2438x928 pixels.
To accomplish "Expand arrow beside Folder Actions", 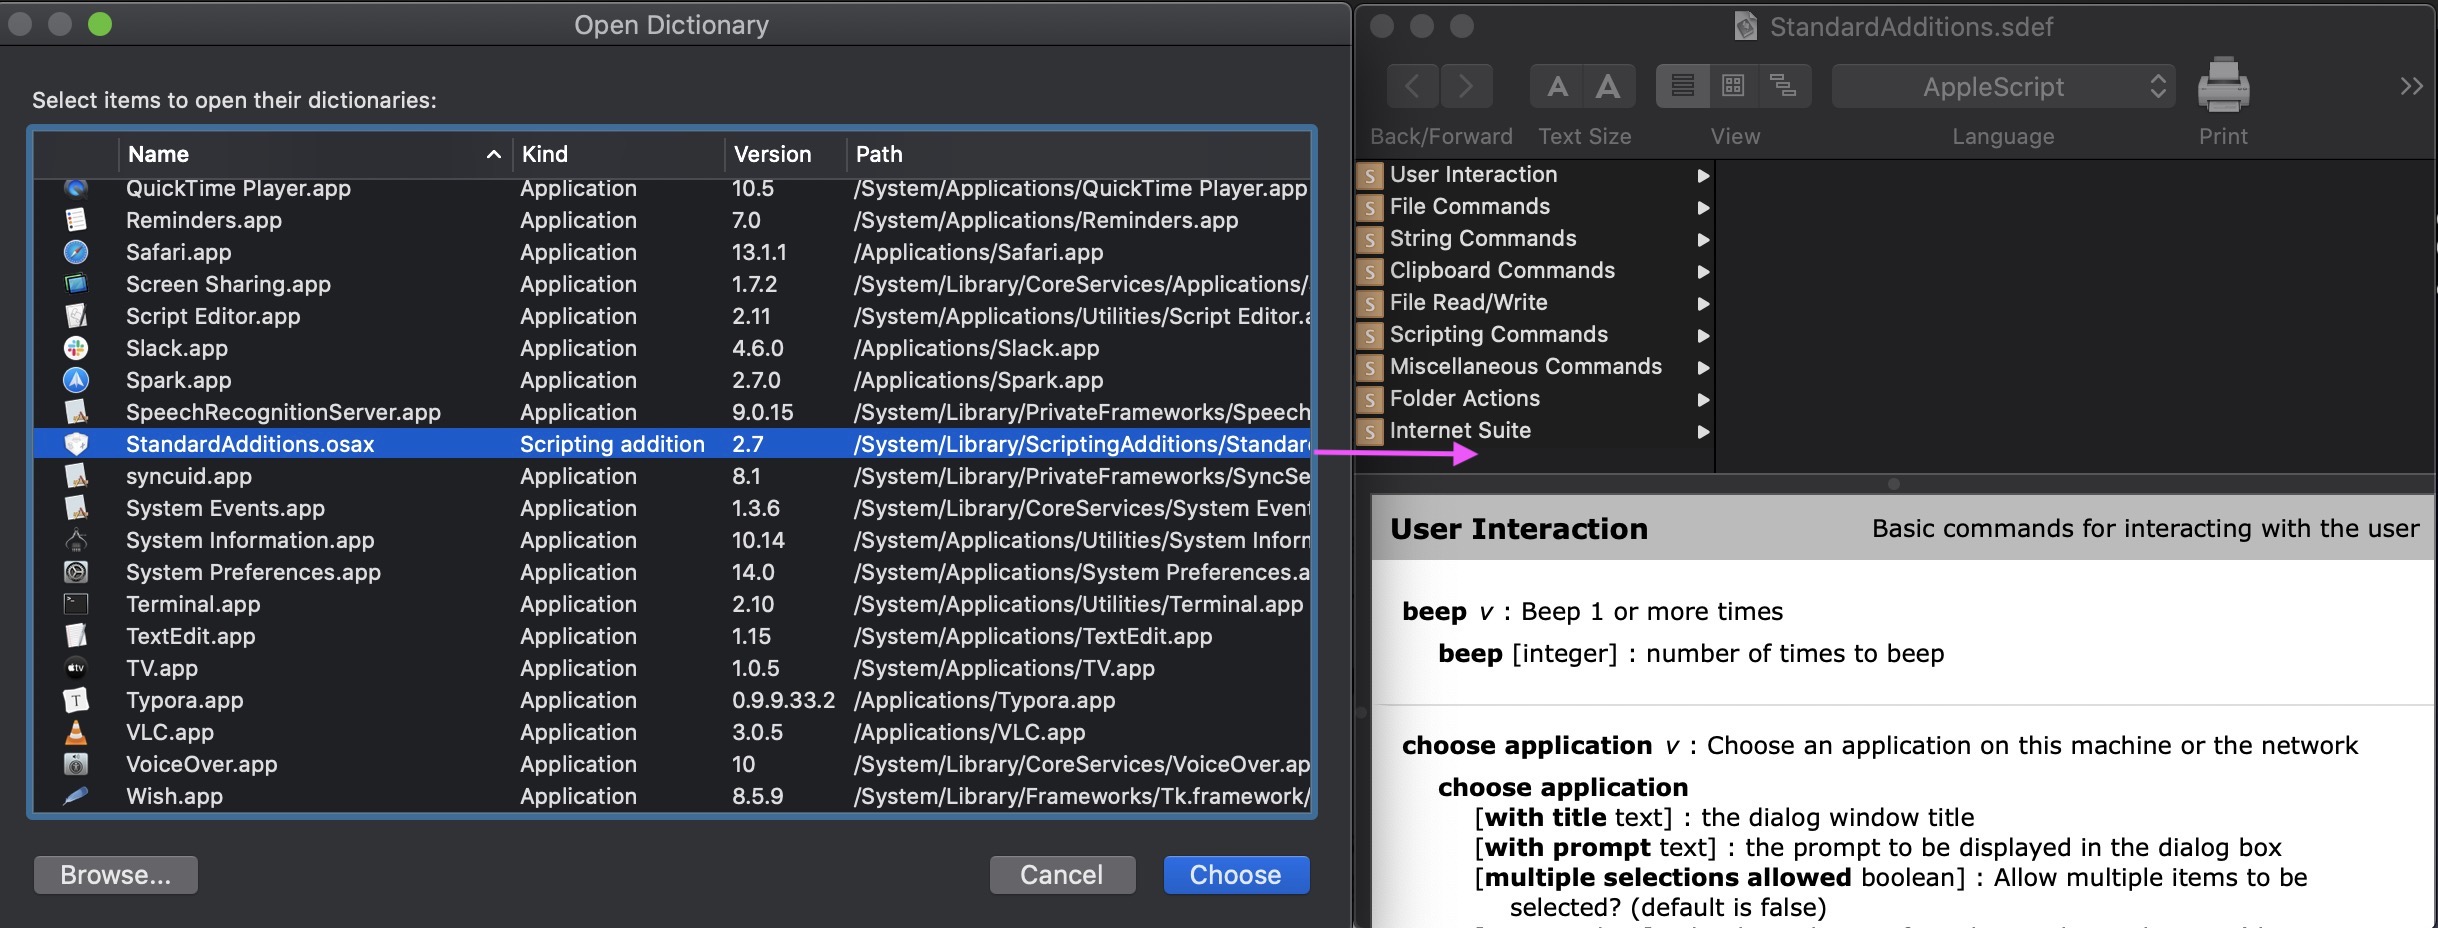I will (x=1703, y=400).
